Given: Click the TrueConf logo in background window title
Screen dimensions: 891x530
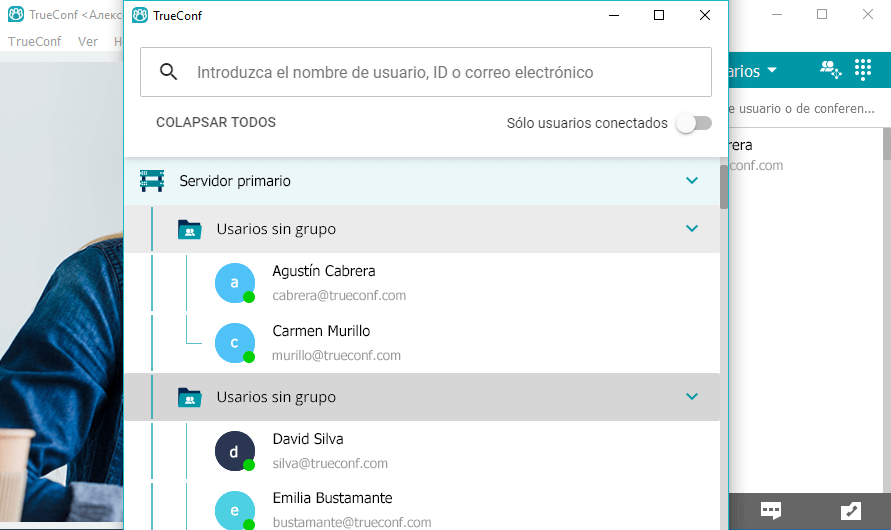Looking at the screenshot, I should pos(16,14).
